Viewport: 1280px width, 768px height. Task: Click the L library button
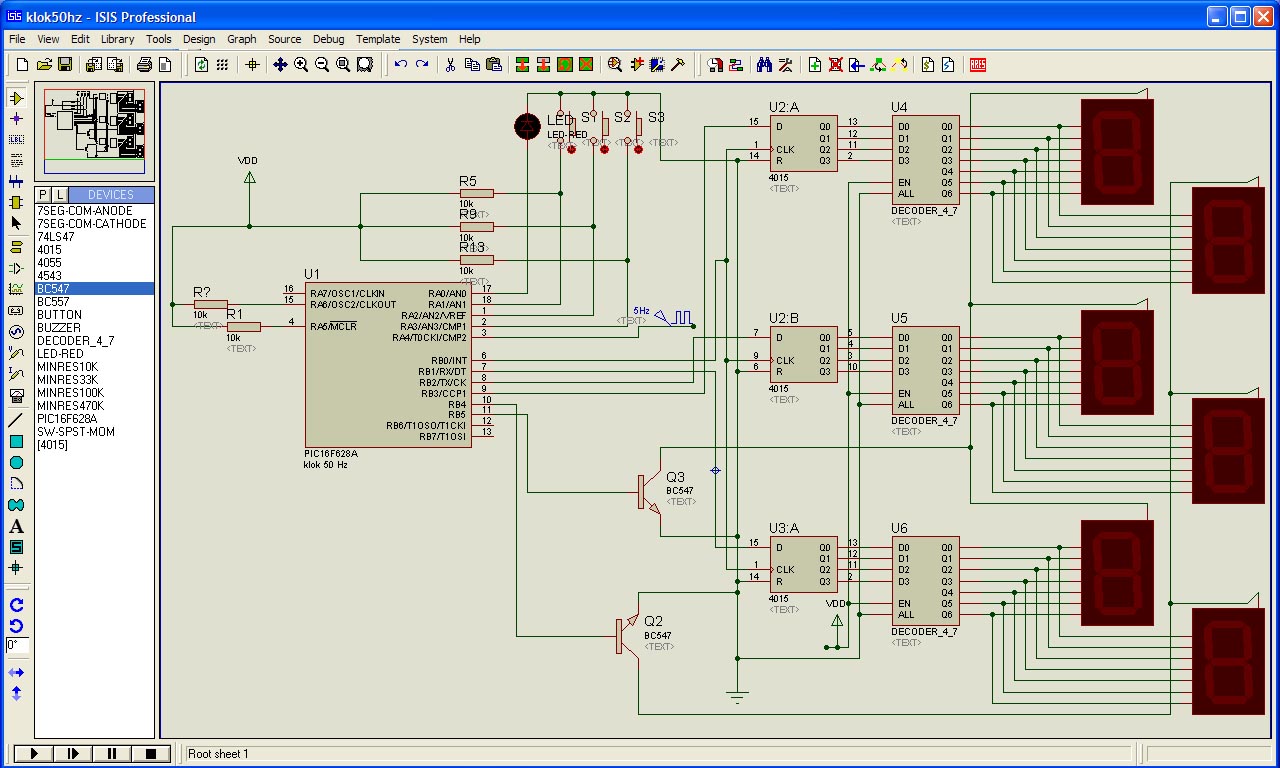click(60, 194)
